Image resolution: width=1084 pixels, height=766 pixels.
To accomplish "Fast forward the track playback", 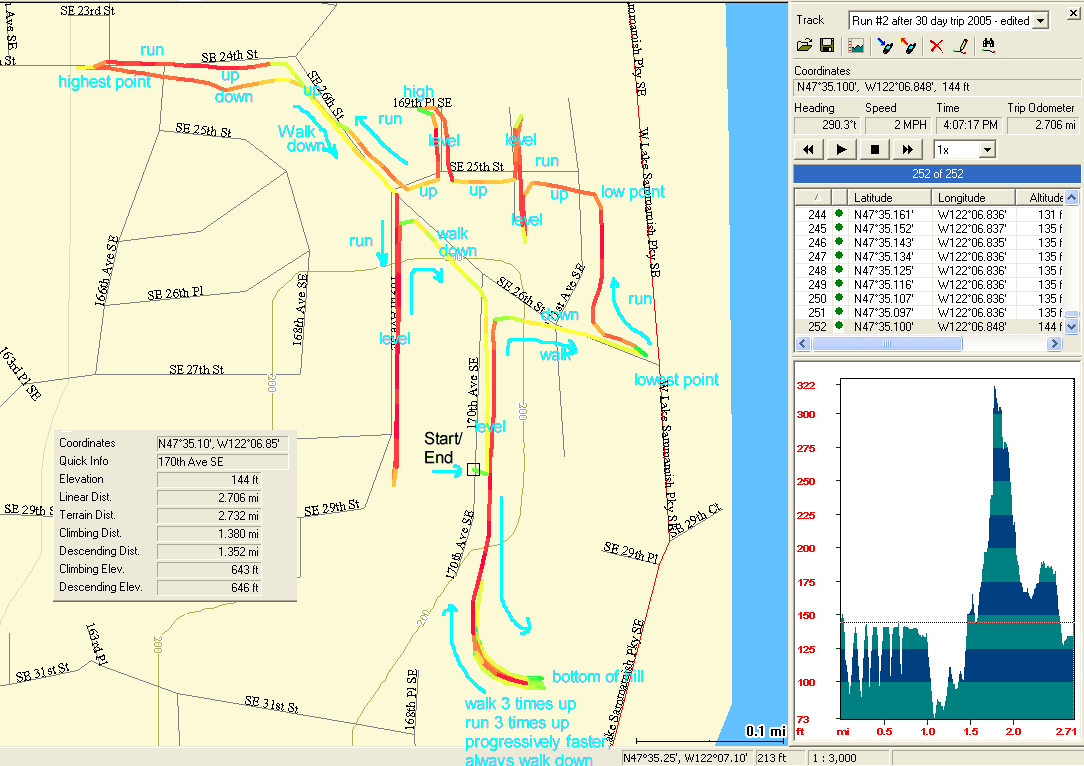I will (908, 149).
